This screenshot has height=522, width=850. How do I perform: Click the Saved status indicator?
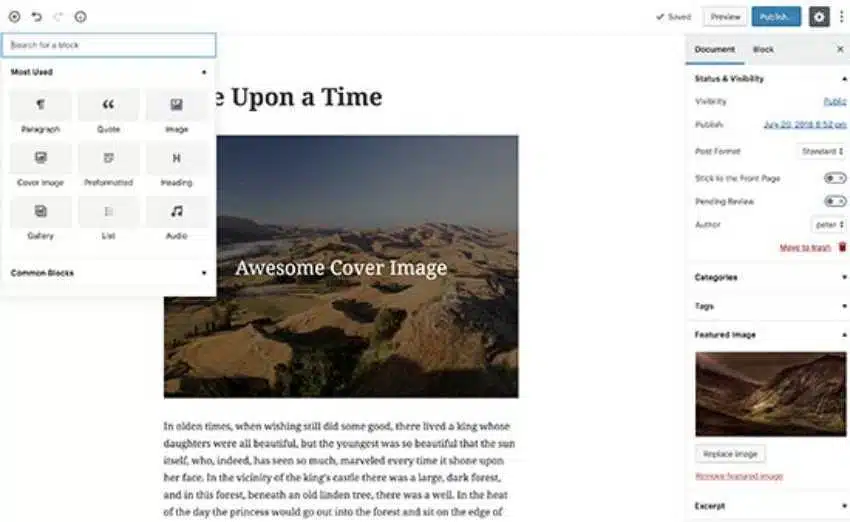tap(673, 17)
